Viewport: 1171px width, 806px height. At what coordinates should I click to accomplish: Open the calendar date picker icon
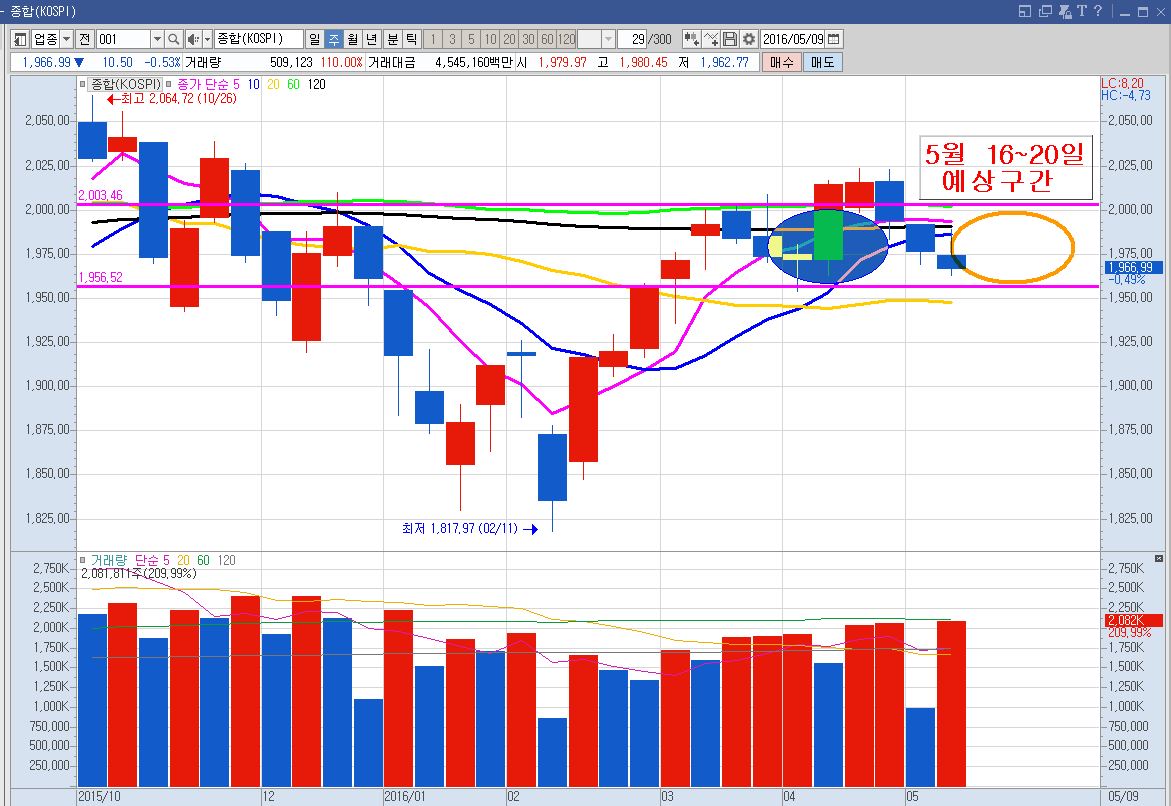(834, 39)
